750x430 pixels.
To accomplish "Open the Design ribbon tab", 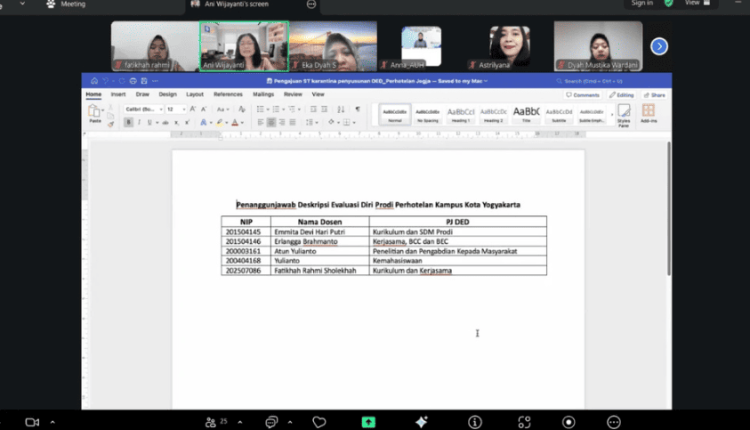I will click(x=167, y=94).
